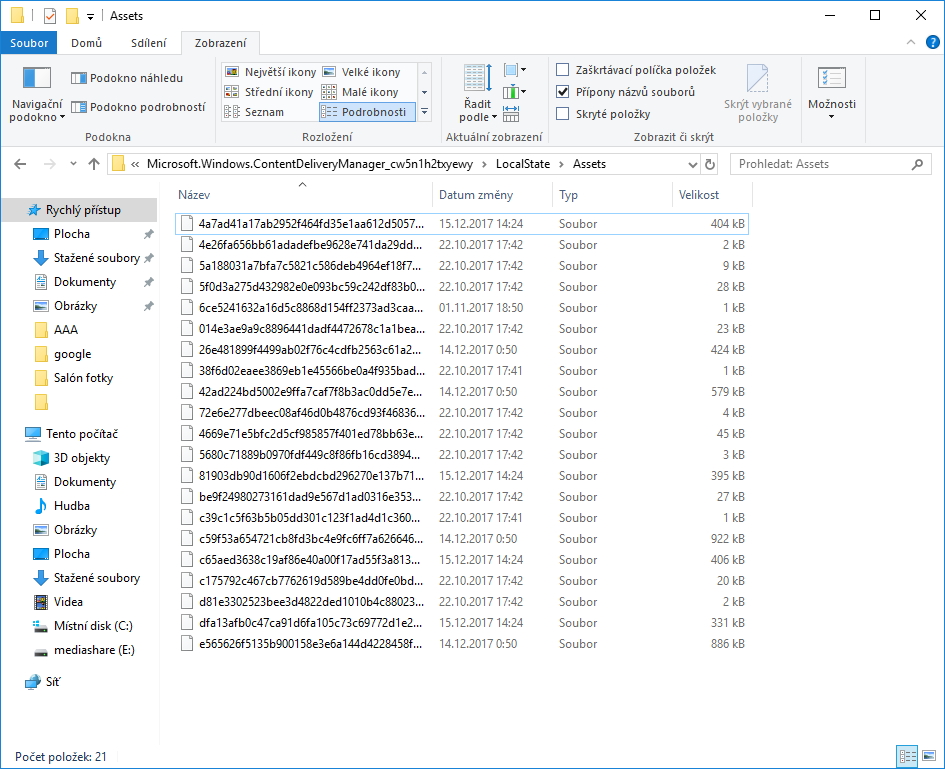
Task: Click size all columns to fit icon
Action: click(511, 113)
